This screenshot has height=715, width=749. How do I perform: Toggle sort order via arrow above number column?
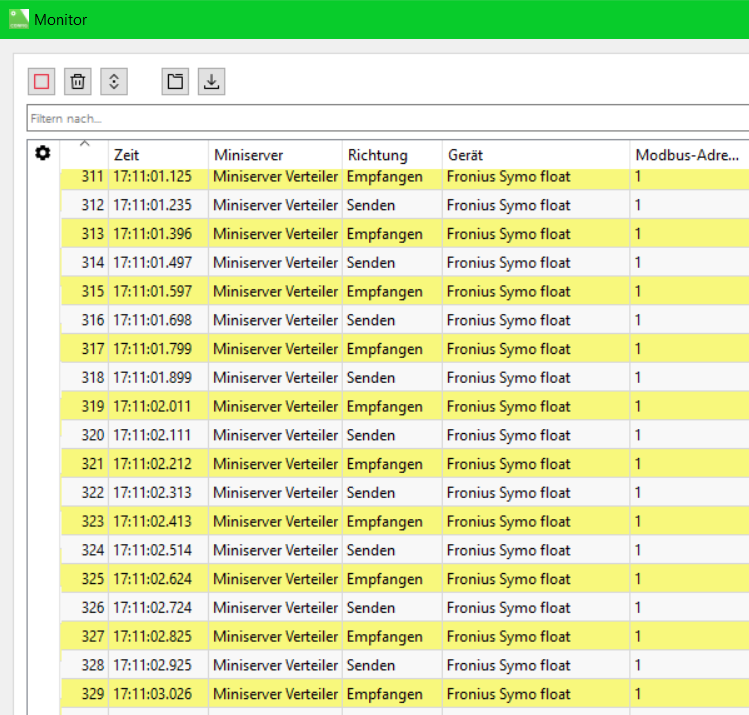pos(85,143)
